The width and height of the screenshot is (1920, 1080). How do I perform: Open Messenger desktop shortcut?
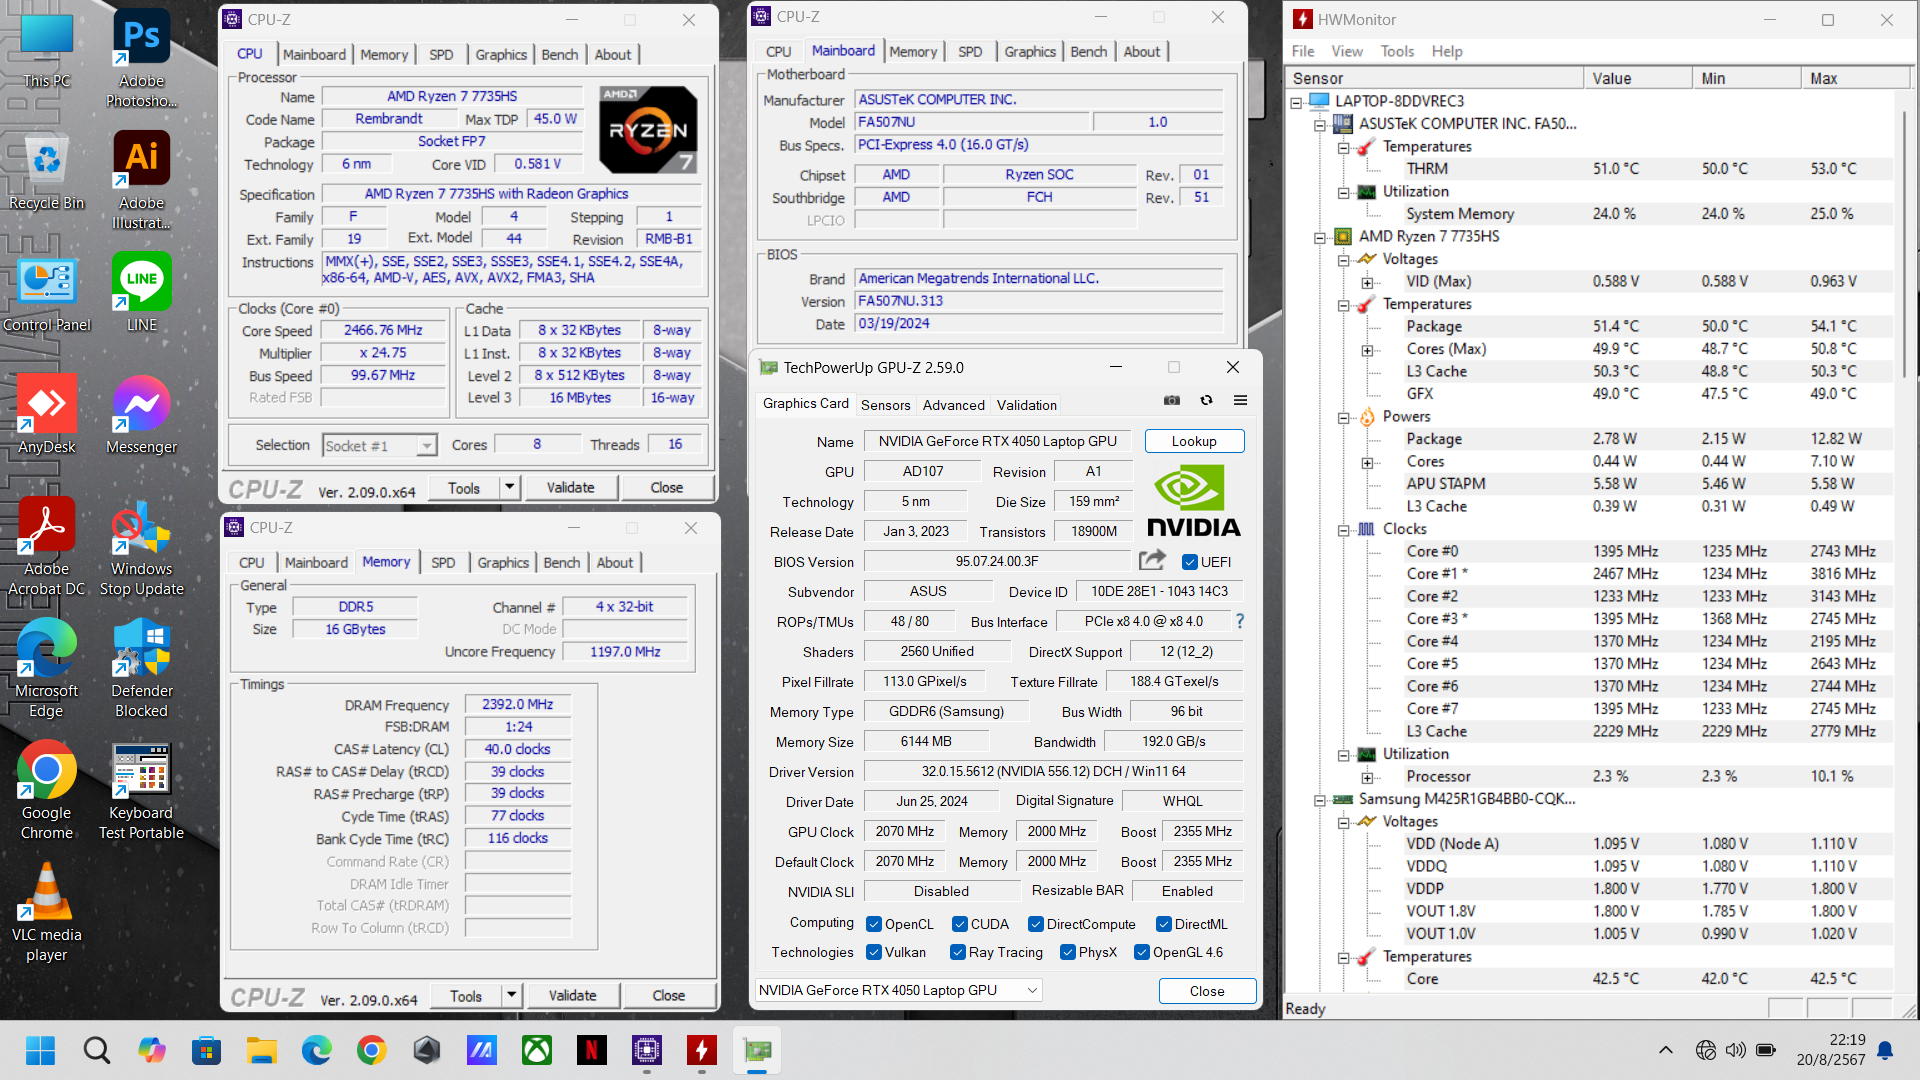point(141,415)
